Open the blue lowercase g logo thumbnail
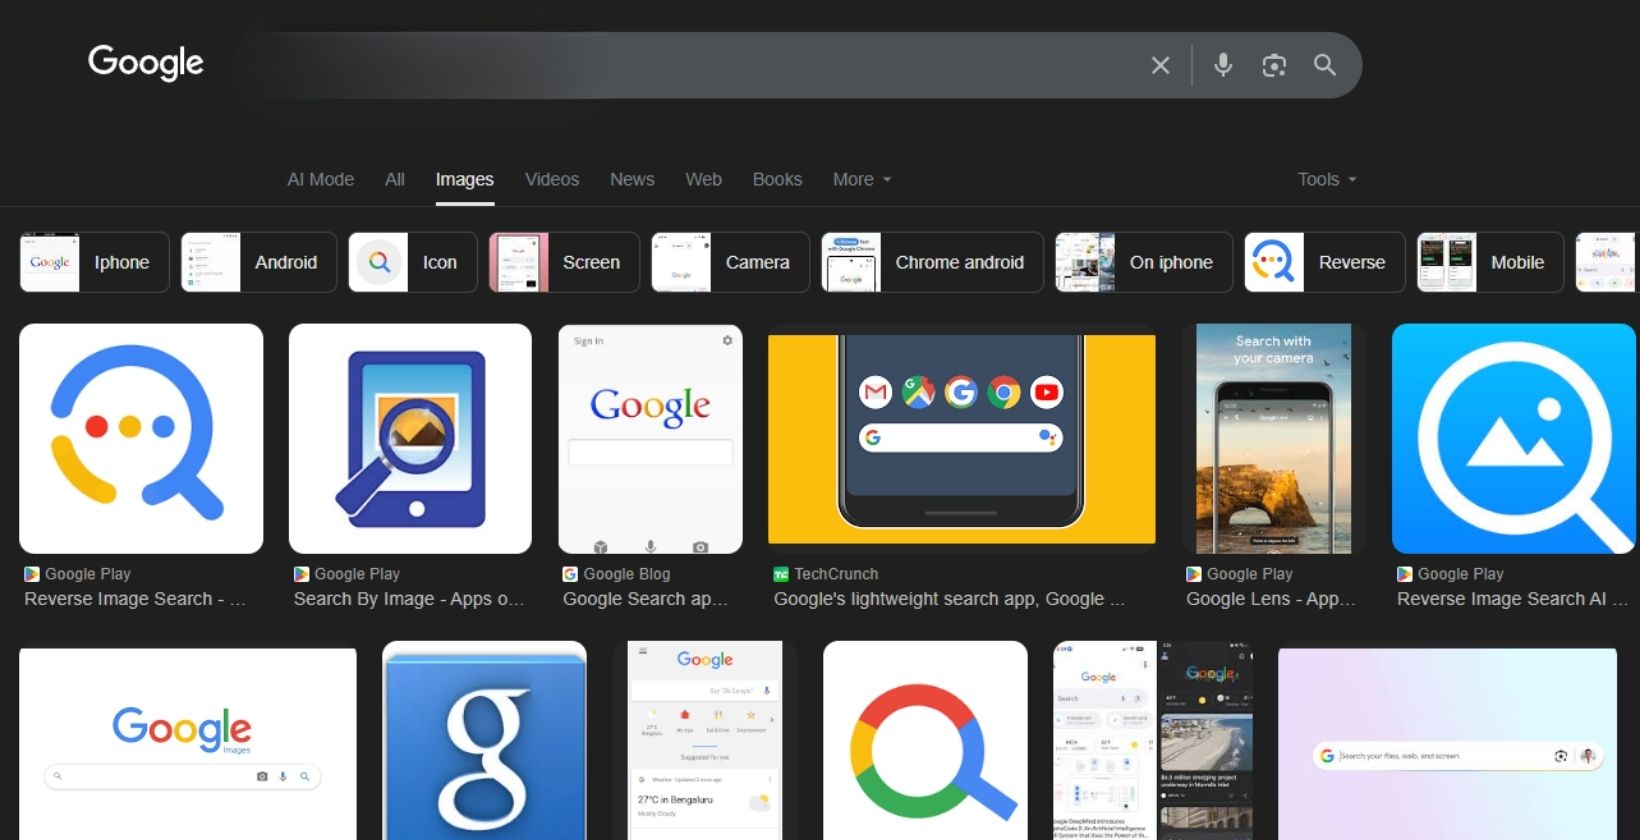 click(x=484, y=741)
